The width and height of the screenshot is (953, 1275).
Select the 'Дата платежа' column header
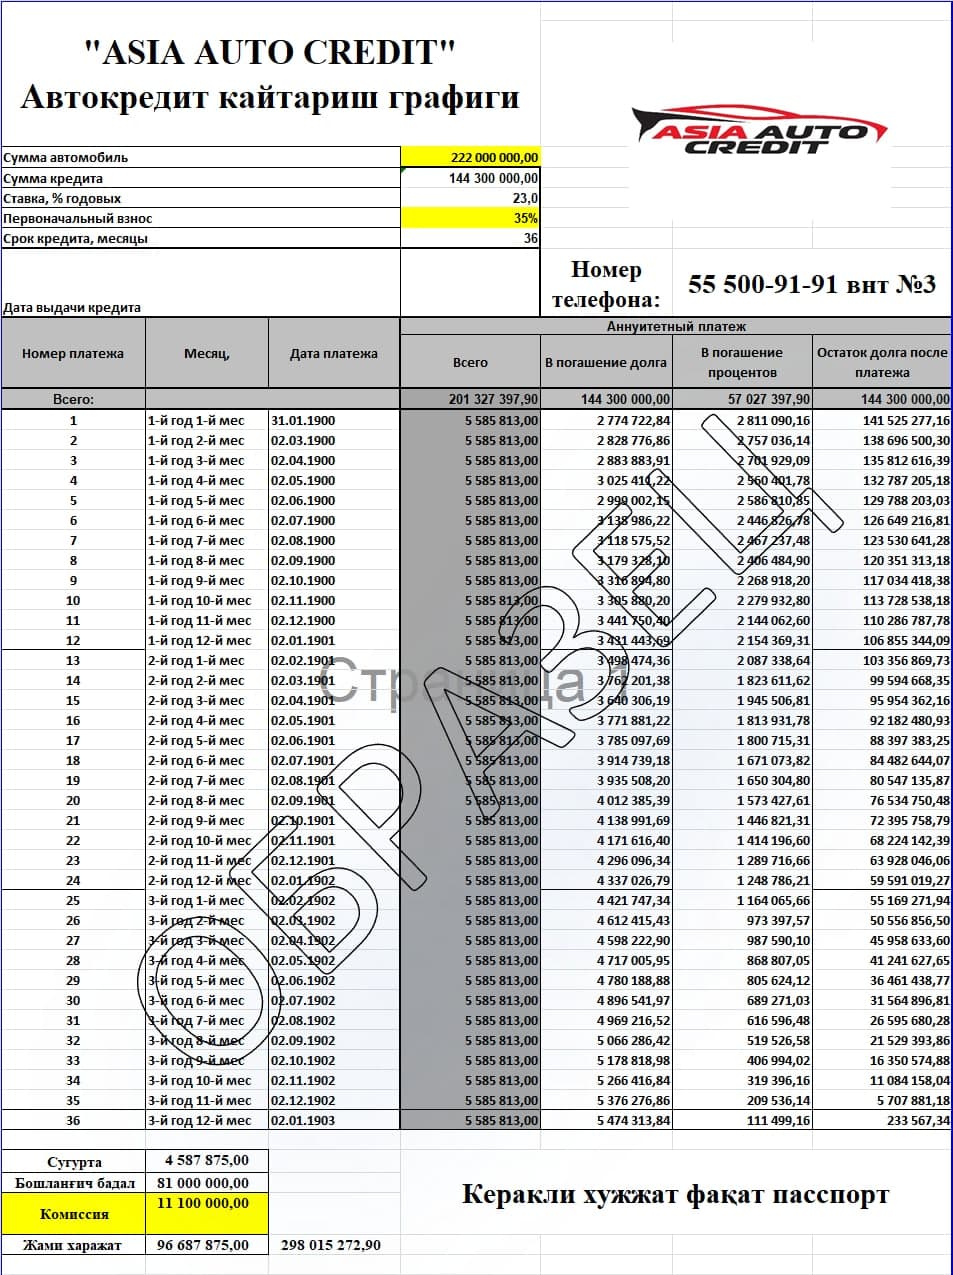tap(334, 353)
